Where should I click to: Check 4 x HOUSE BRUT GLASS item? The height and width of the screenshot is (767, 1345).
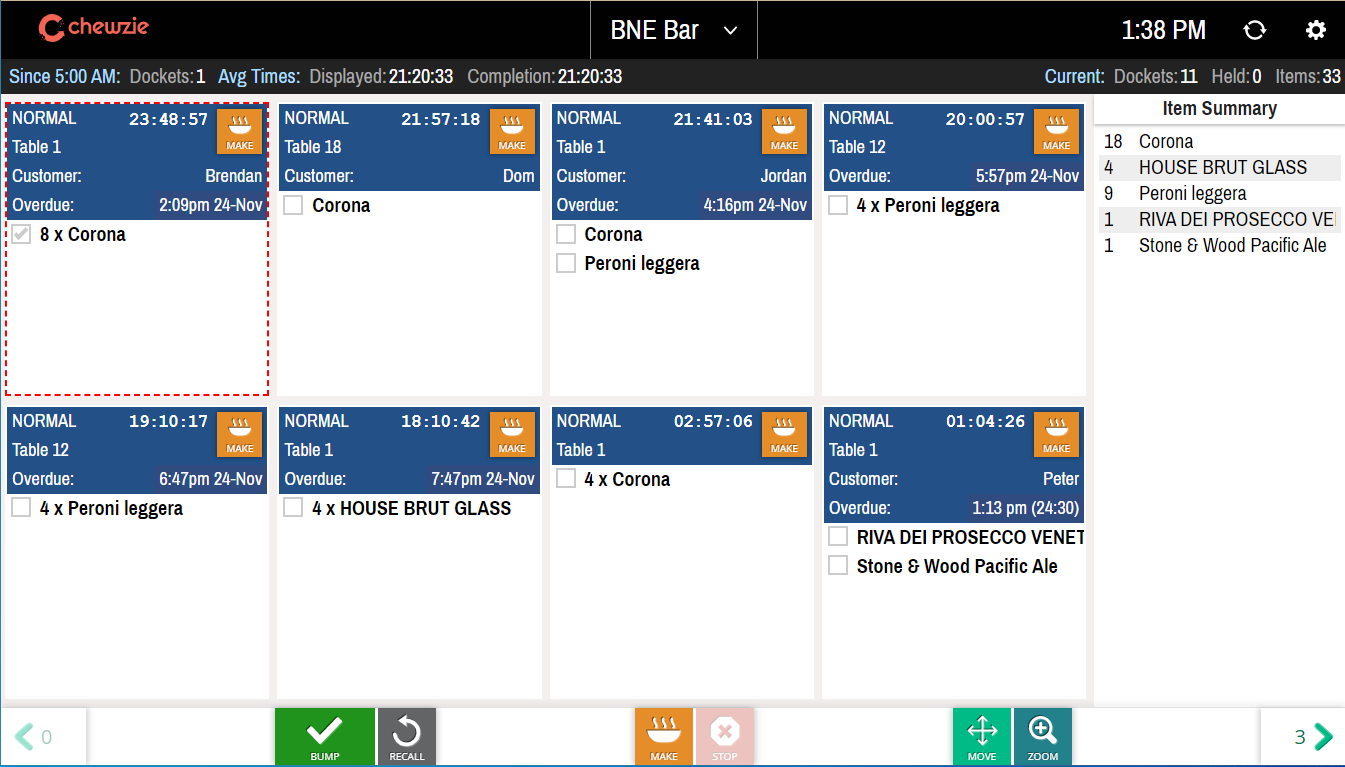[x=293, y=509]
